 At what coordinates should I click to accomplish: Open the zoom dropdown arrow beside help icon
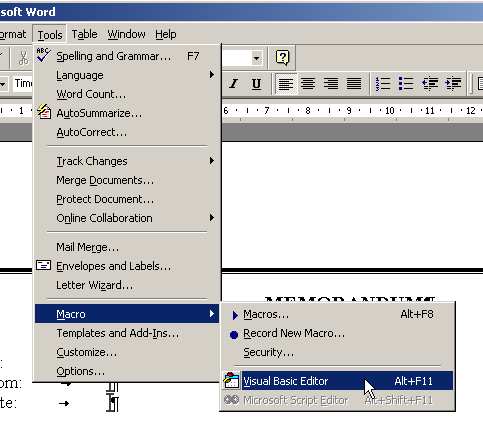256,58
